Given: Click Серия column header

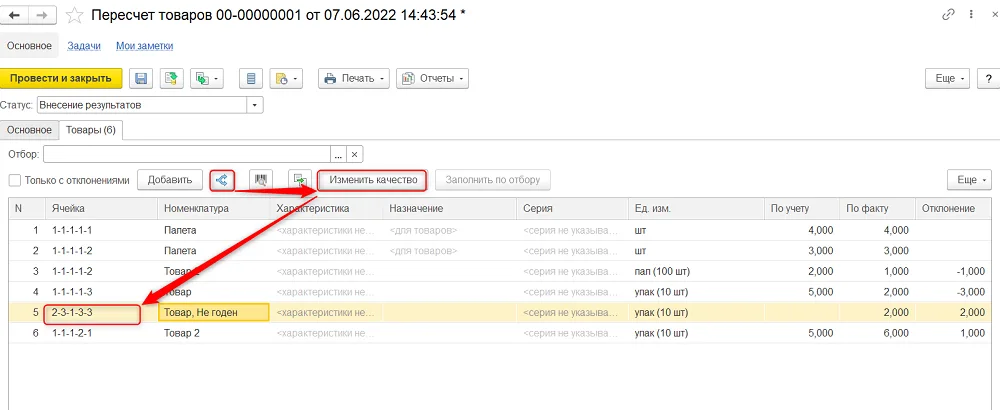Looking at the screenshot, I should click(x=571, y=209).
